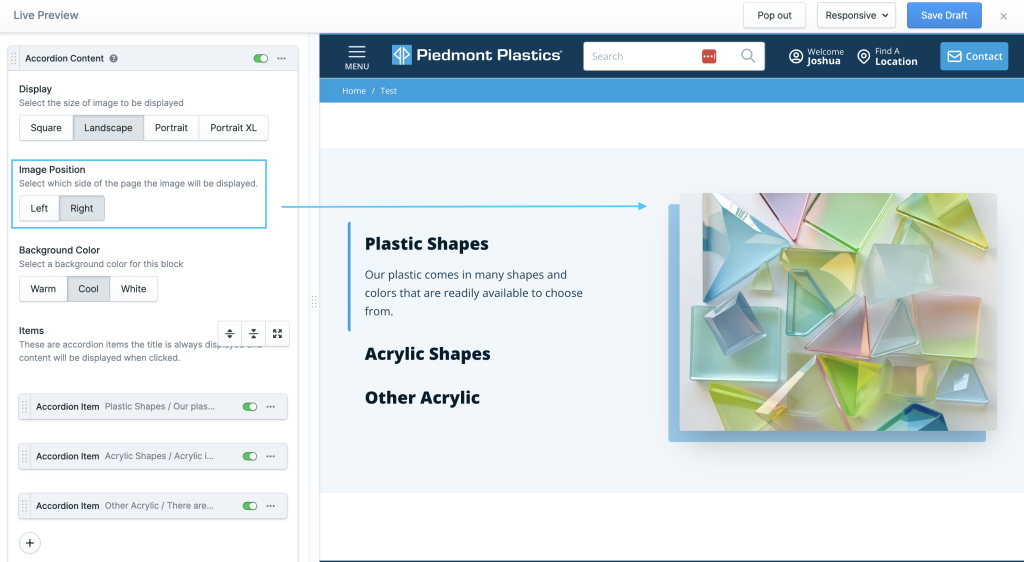Toggle the Accordion Content block switch
The height and width of the screenshot is (562, 1024).
pos(261,59)
